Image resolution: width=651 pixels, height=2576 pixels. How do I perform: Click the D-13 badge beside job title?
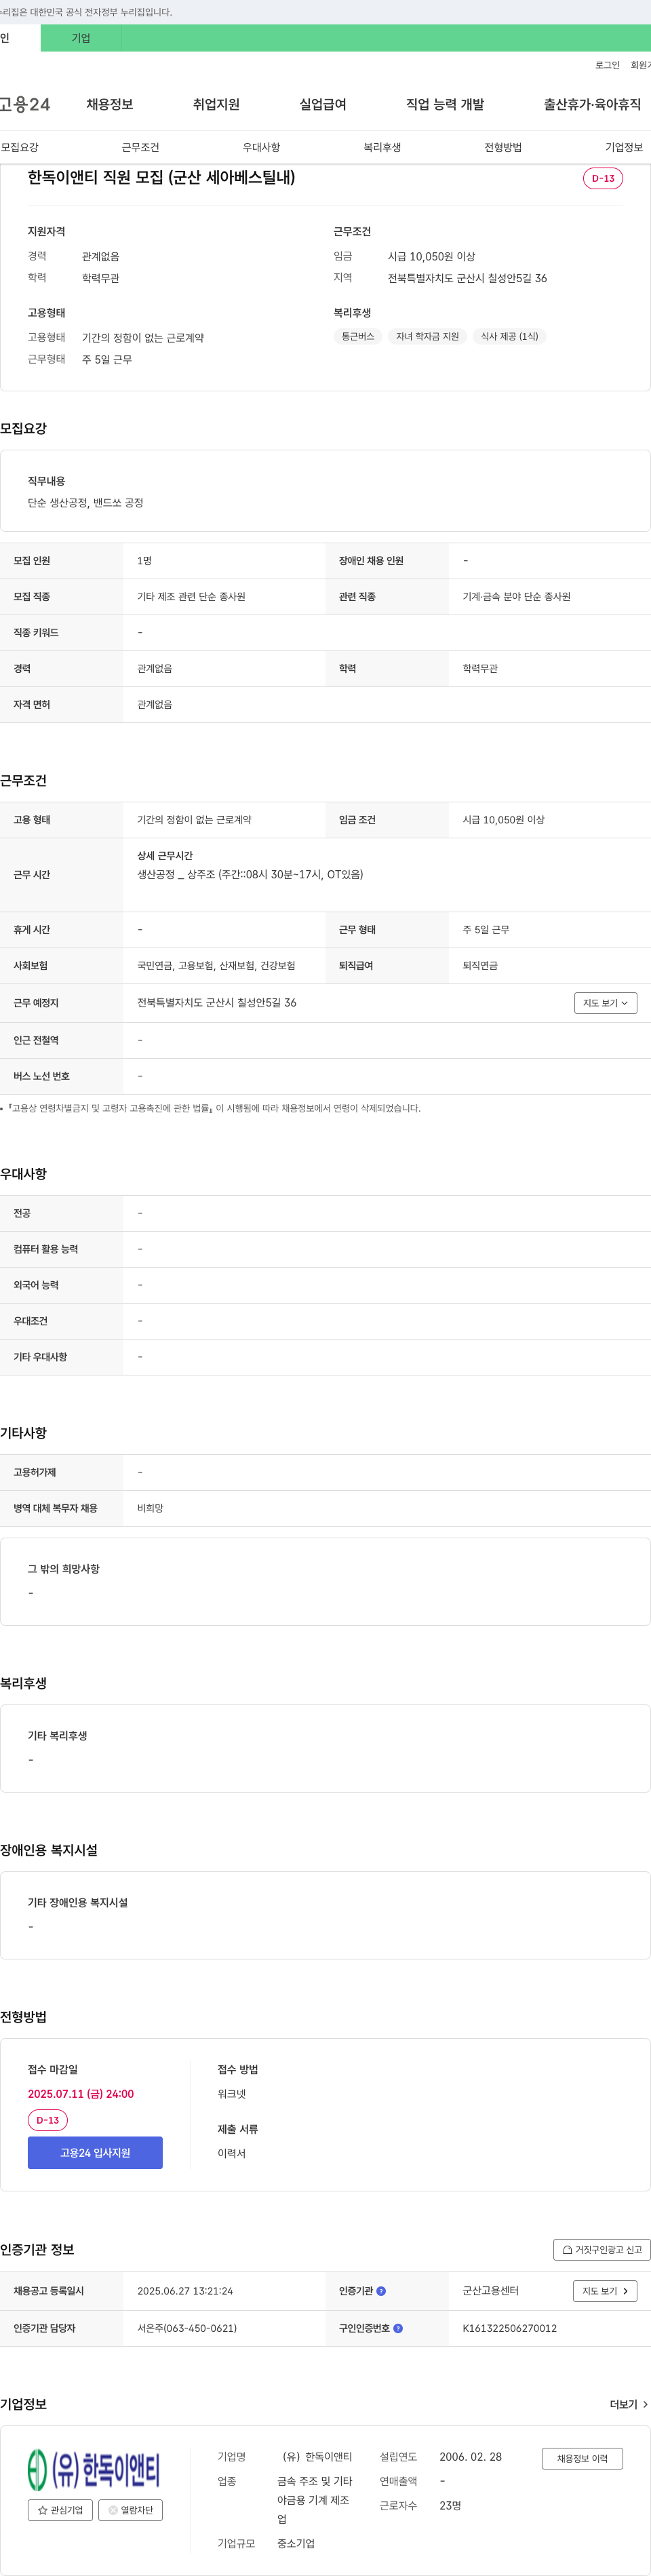coord(603,178)
